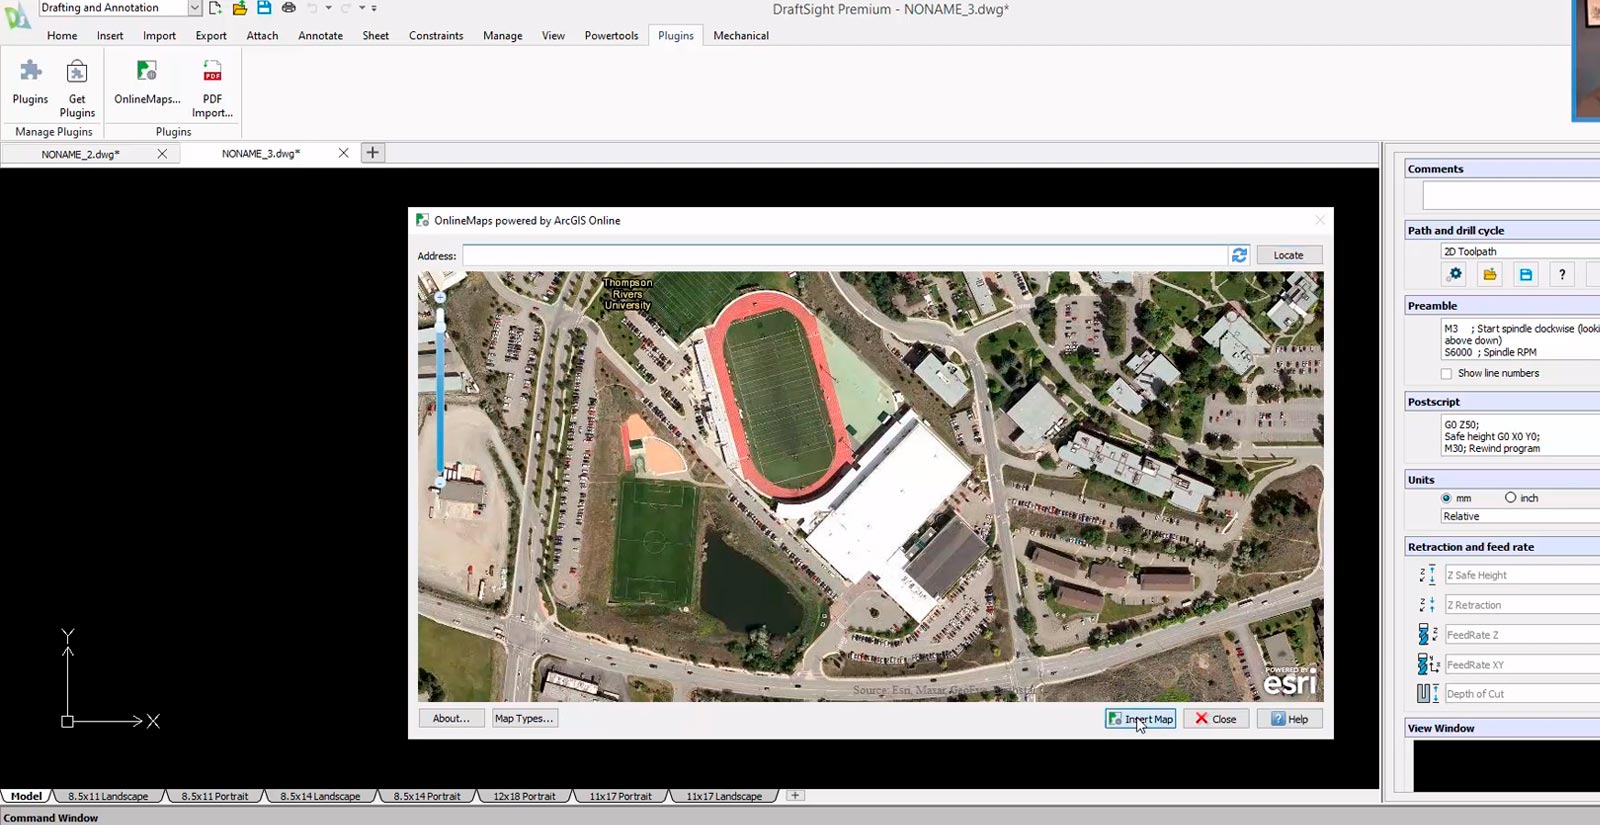This screenshot has height=825, width=1600.
Task: Open the Powertools ribbon tab
Action: [611, 36]
